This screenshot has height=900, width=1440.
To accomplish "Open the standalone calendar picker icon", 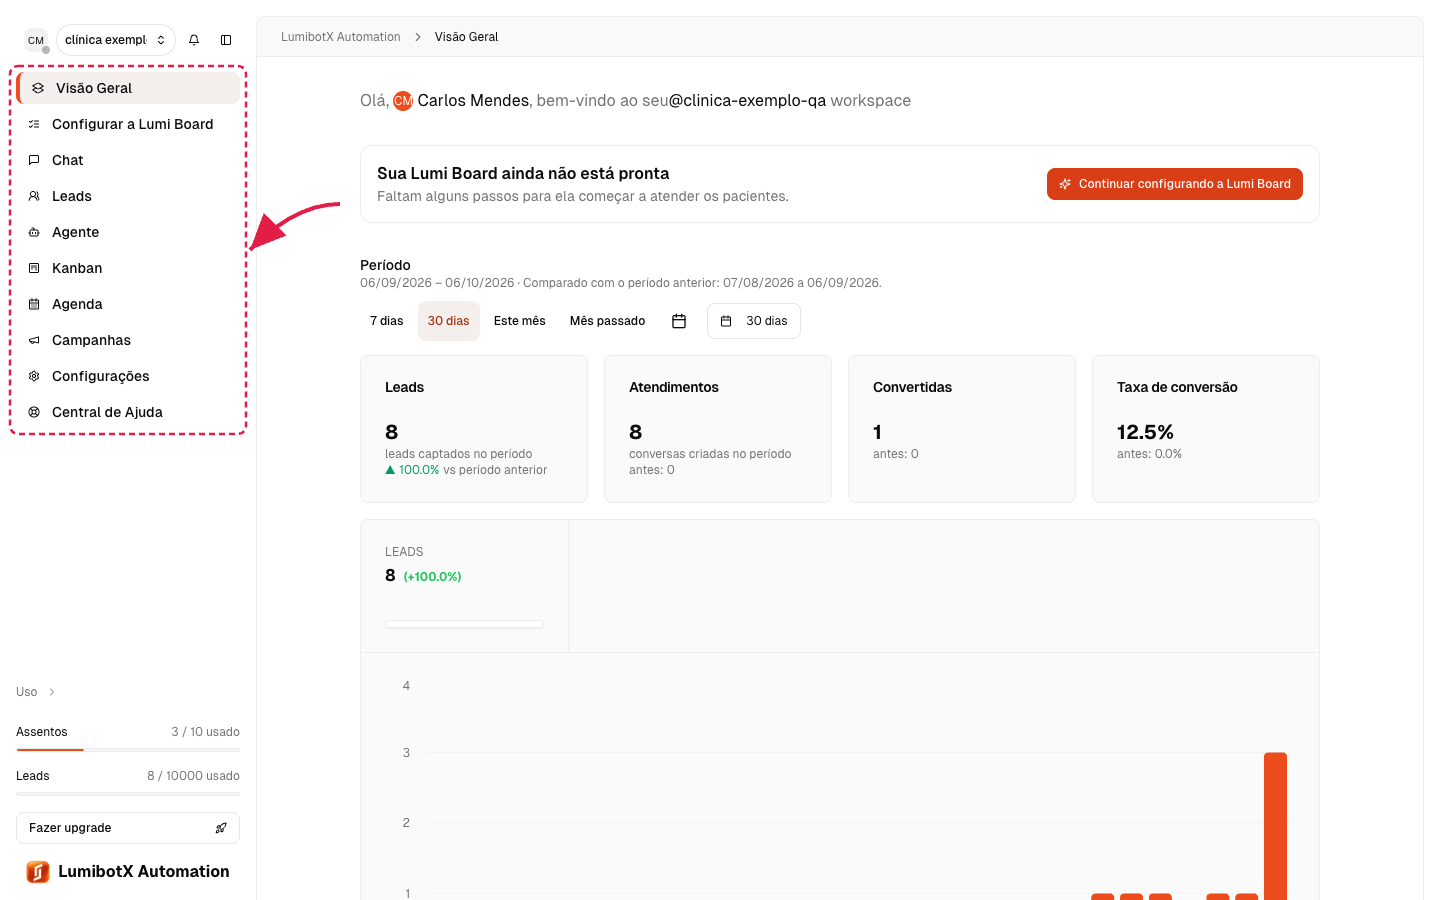I will (679, 321).
